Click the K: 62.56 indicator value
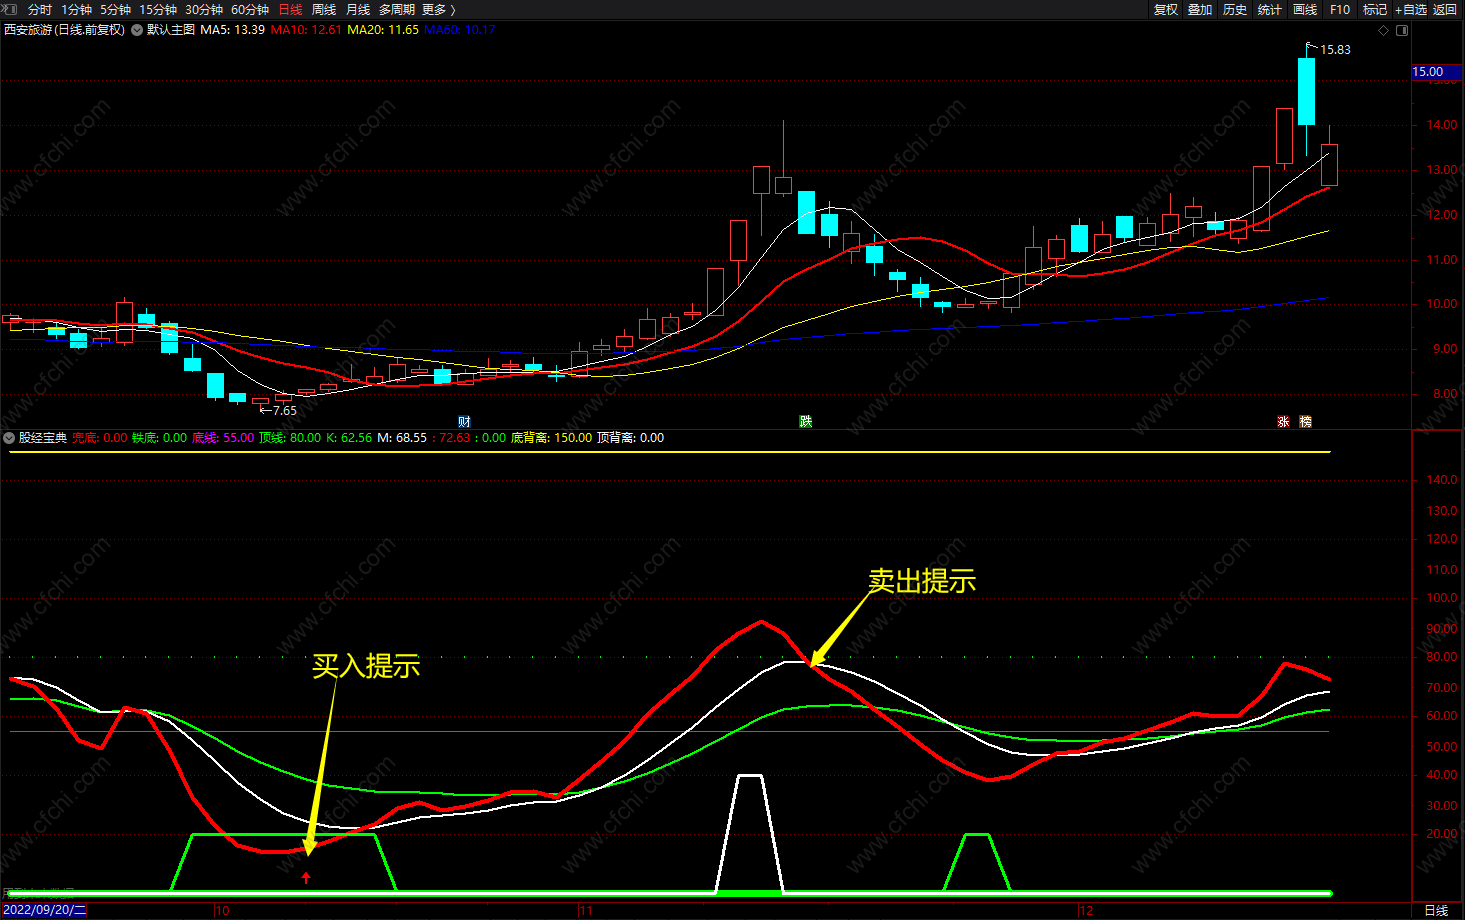The image size is (1465, 920). 349,438
